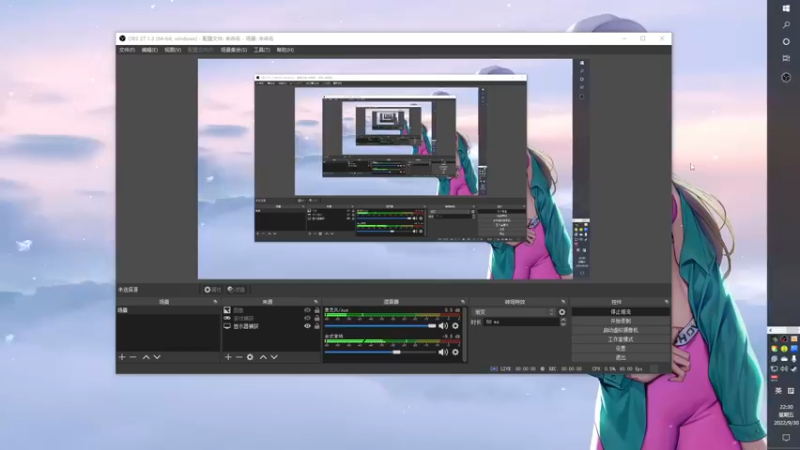Toggle visibility of display capture (显示器捕获) source
Screen dimensions: 800x450
click(307, 326)
